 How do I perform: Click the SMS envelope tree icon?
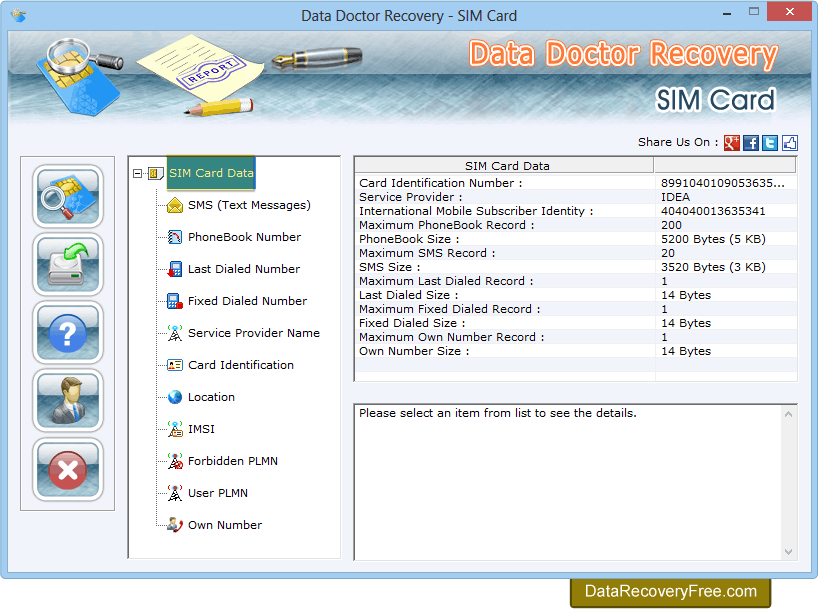[175, 205]
